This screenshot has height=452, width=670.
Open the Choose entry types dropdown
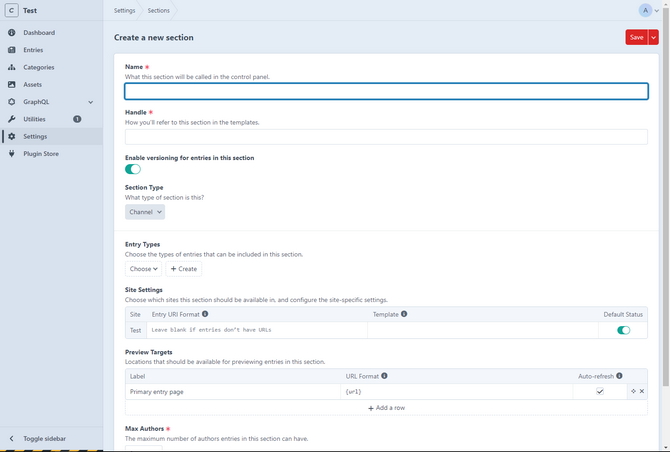tap(143, 269)
